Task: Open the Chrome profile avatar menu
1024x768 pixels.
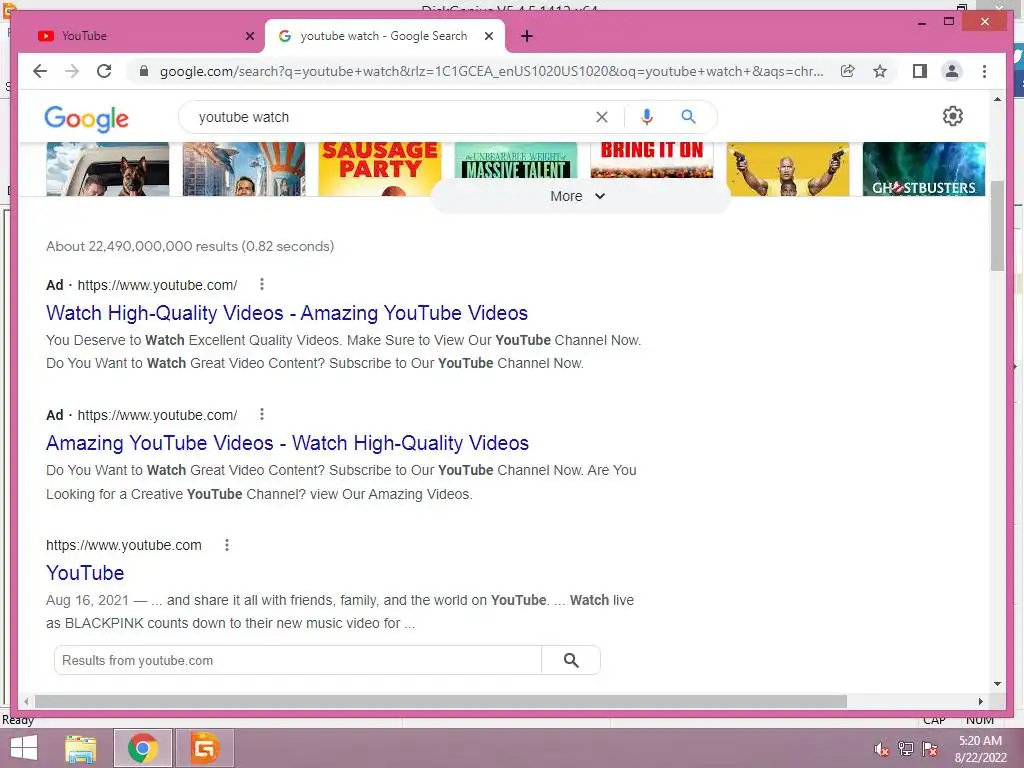Action: [952, 71]
